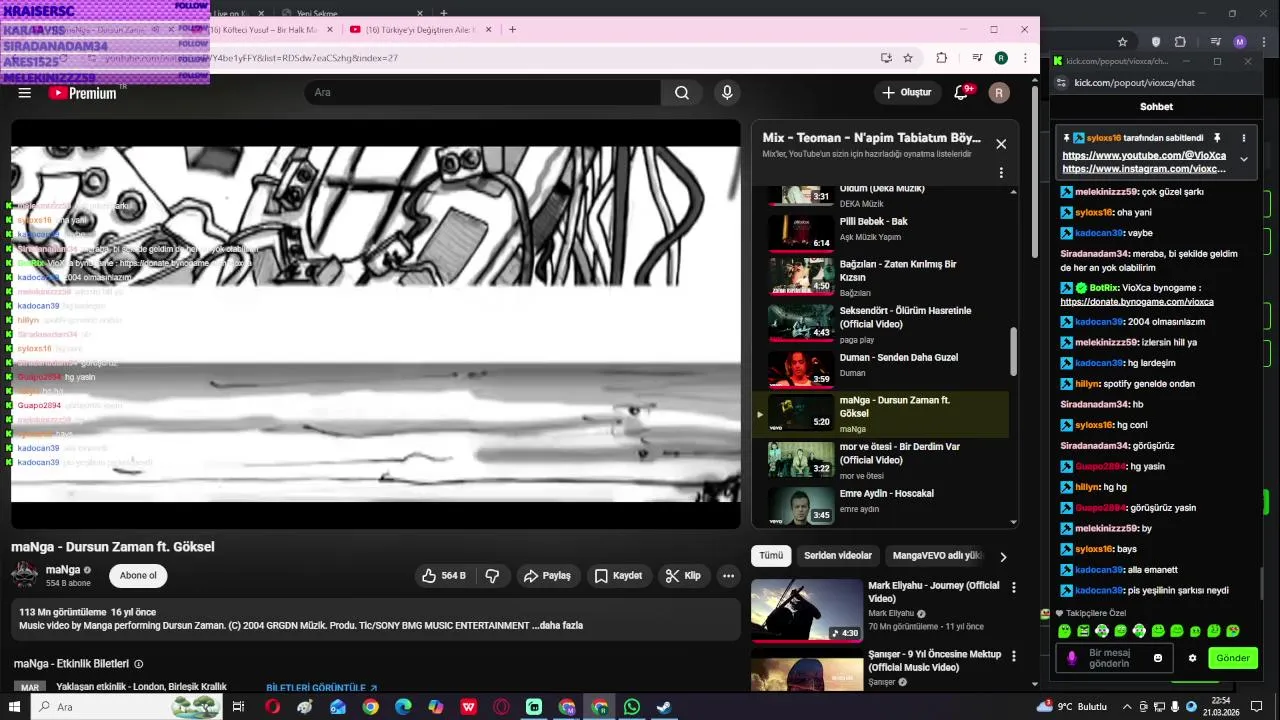Close the Türkiye'yi Değiştiren Aile tab
This screenshot has width=1280, height=720.
pos(489,30)
